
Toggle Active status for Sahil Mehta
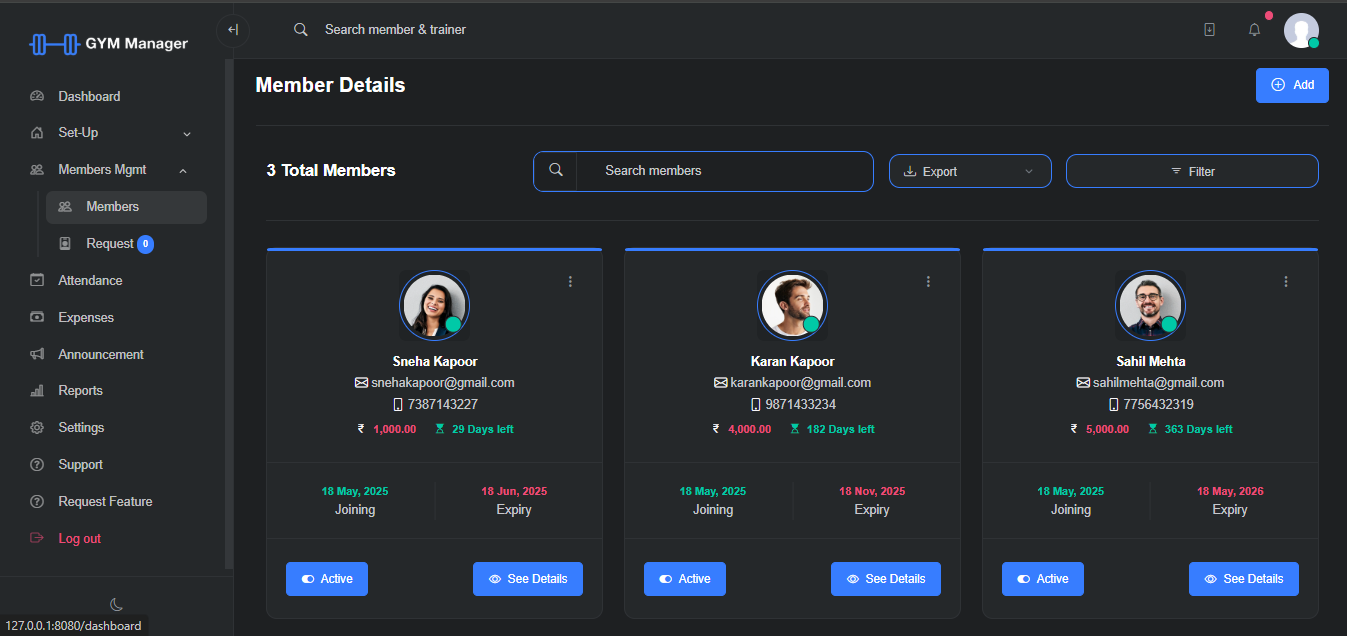pyautogui.click(x=1043, y=579)
